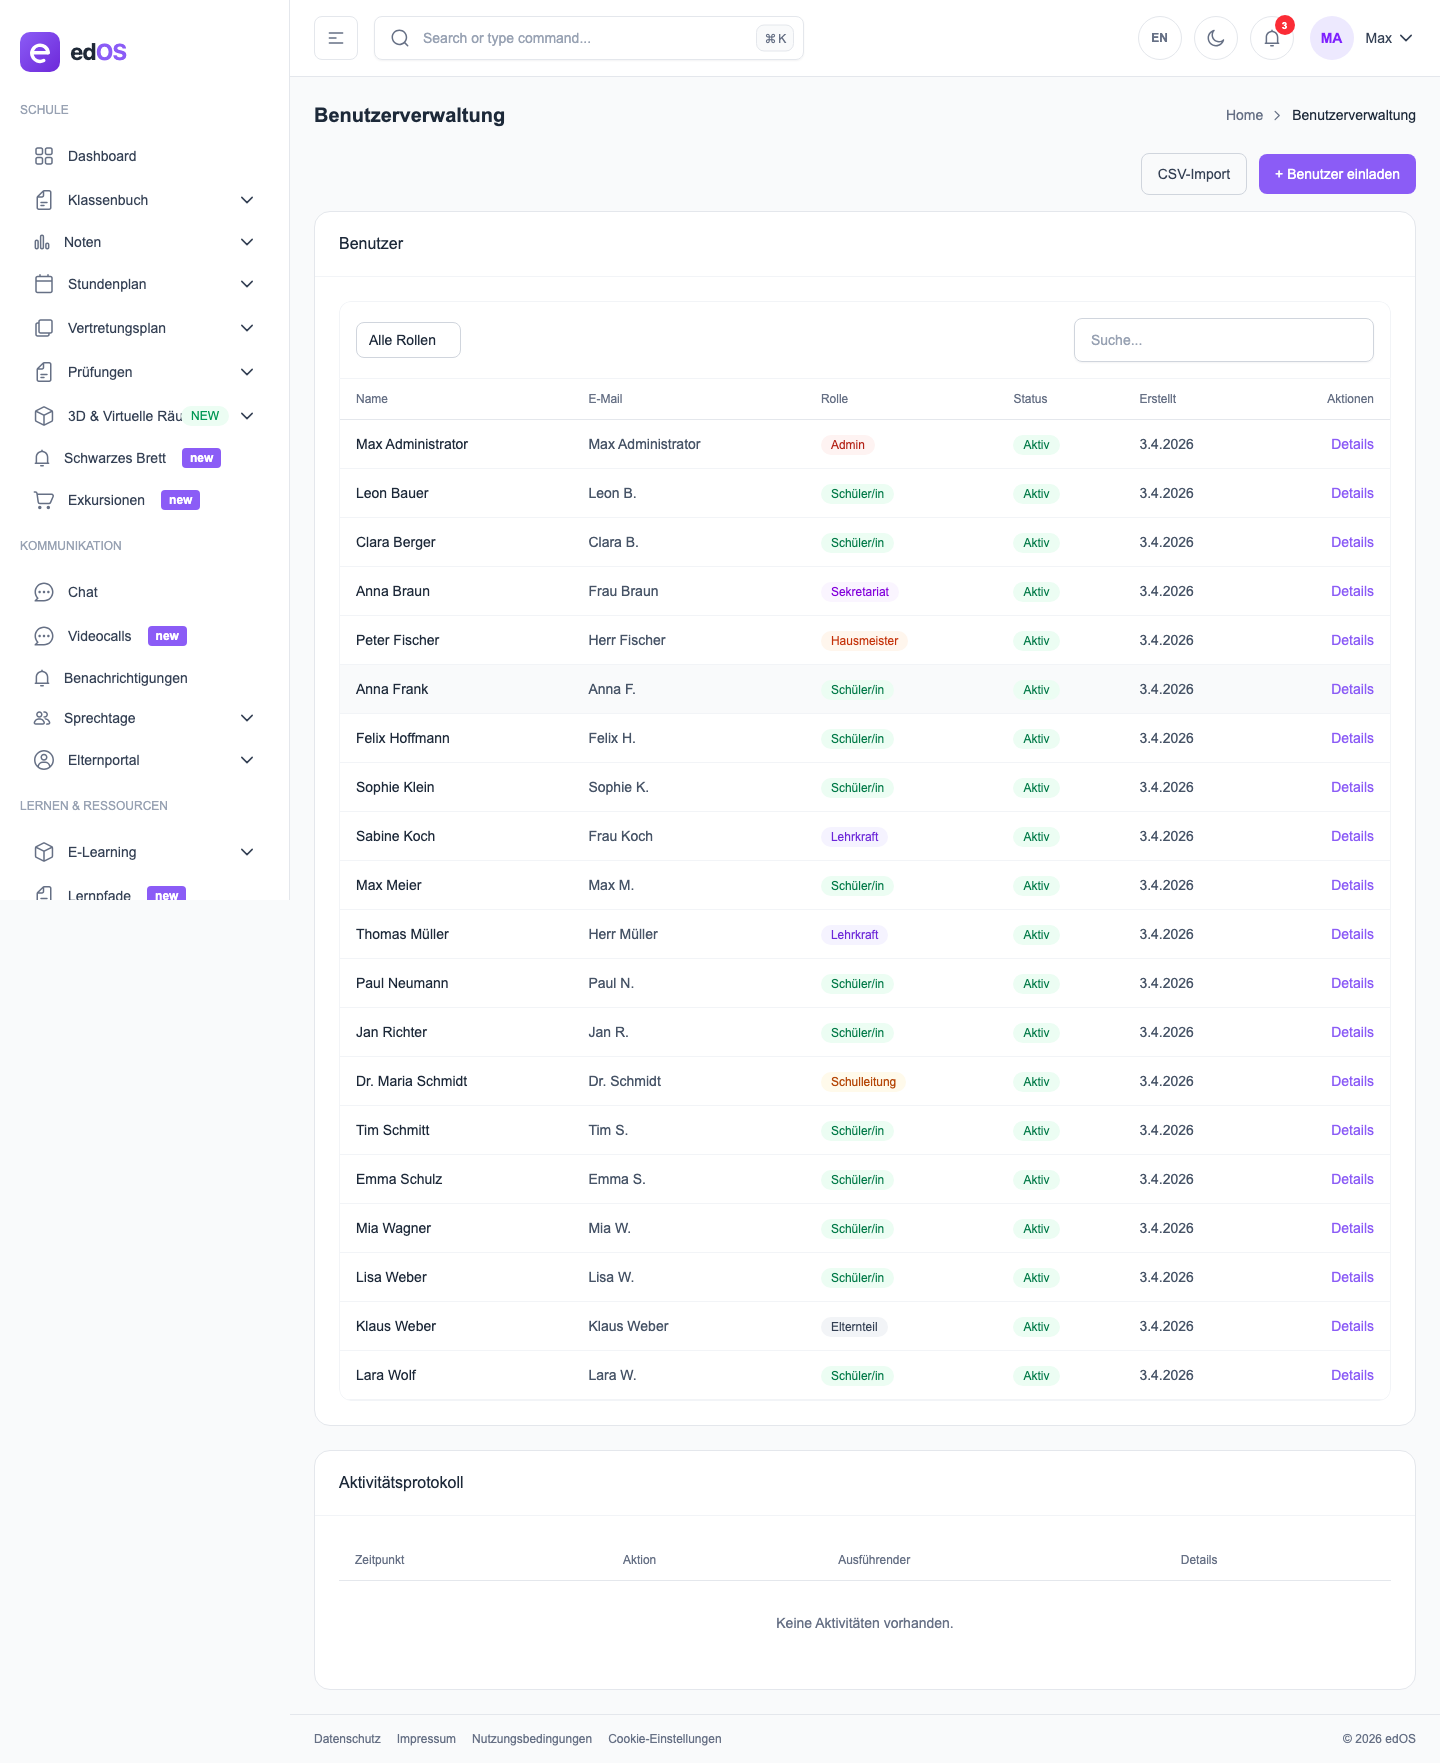
Task: Click the Exkursionen cart icon
Action: point(44,500)
